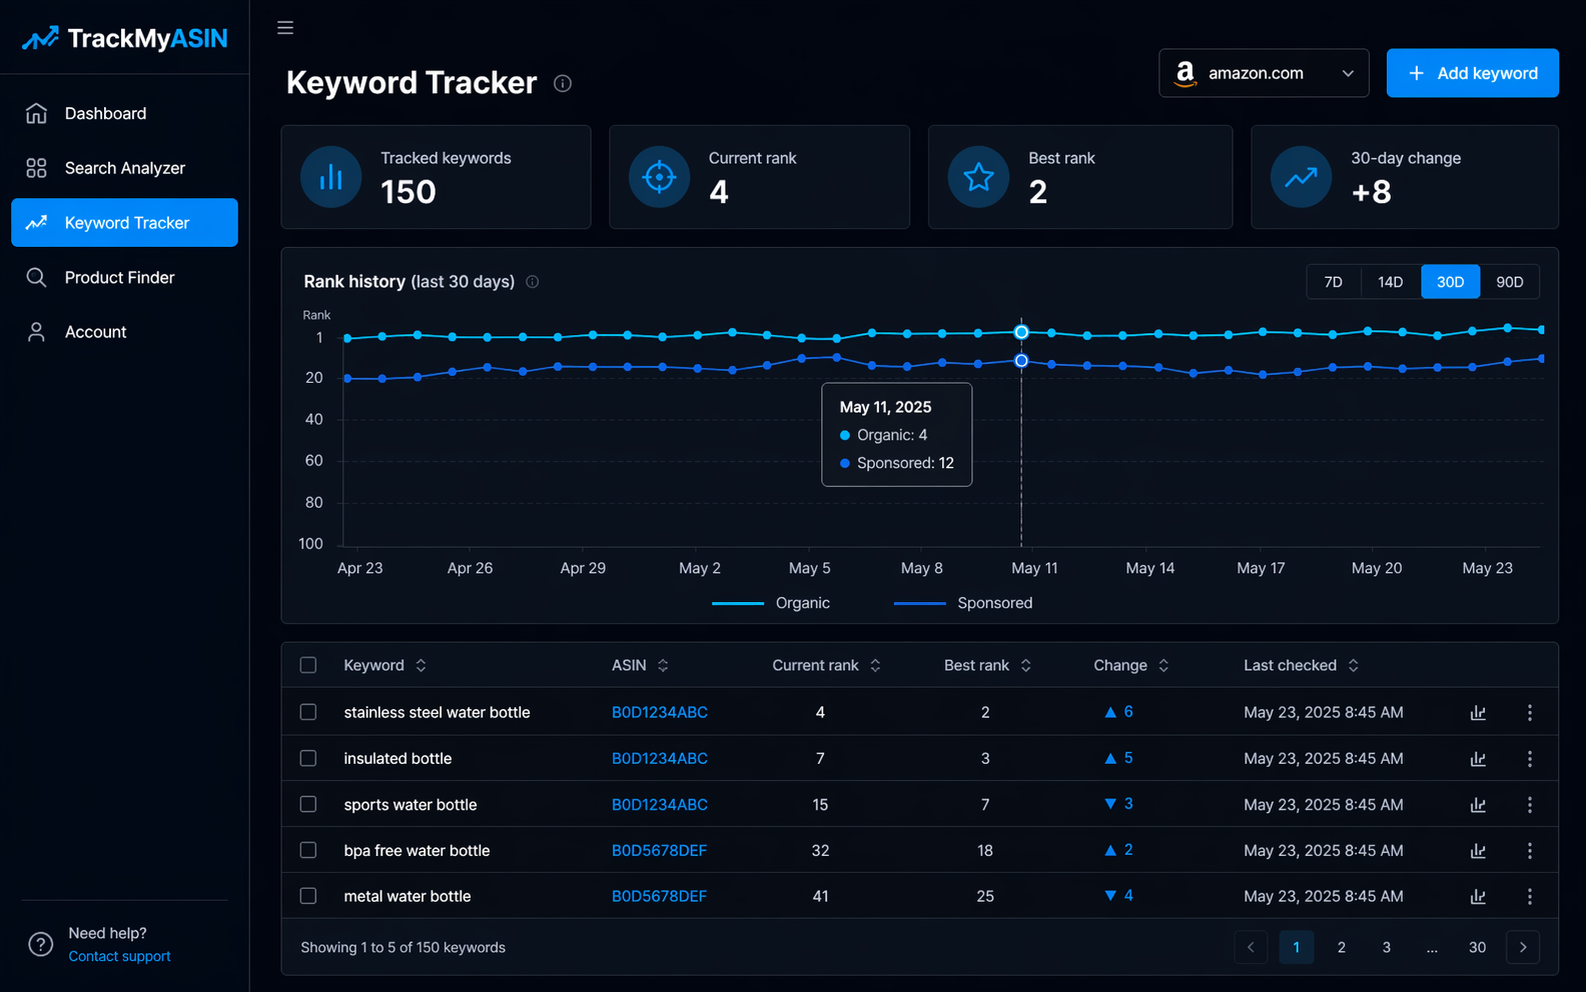Screen dimensions: 1586x992
Task: Open ASIN link for insulated bottle
Action: tap(659, 759)
